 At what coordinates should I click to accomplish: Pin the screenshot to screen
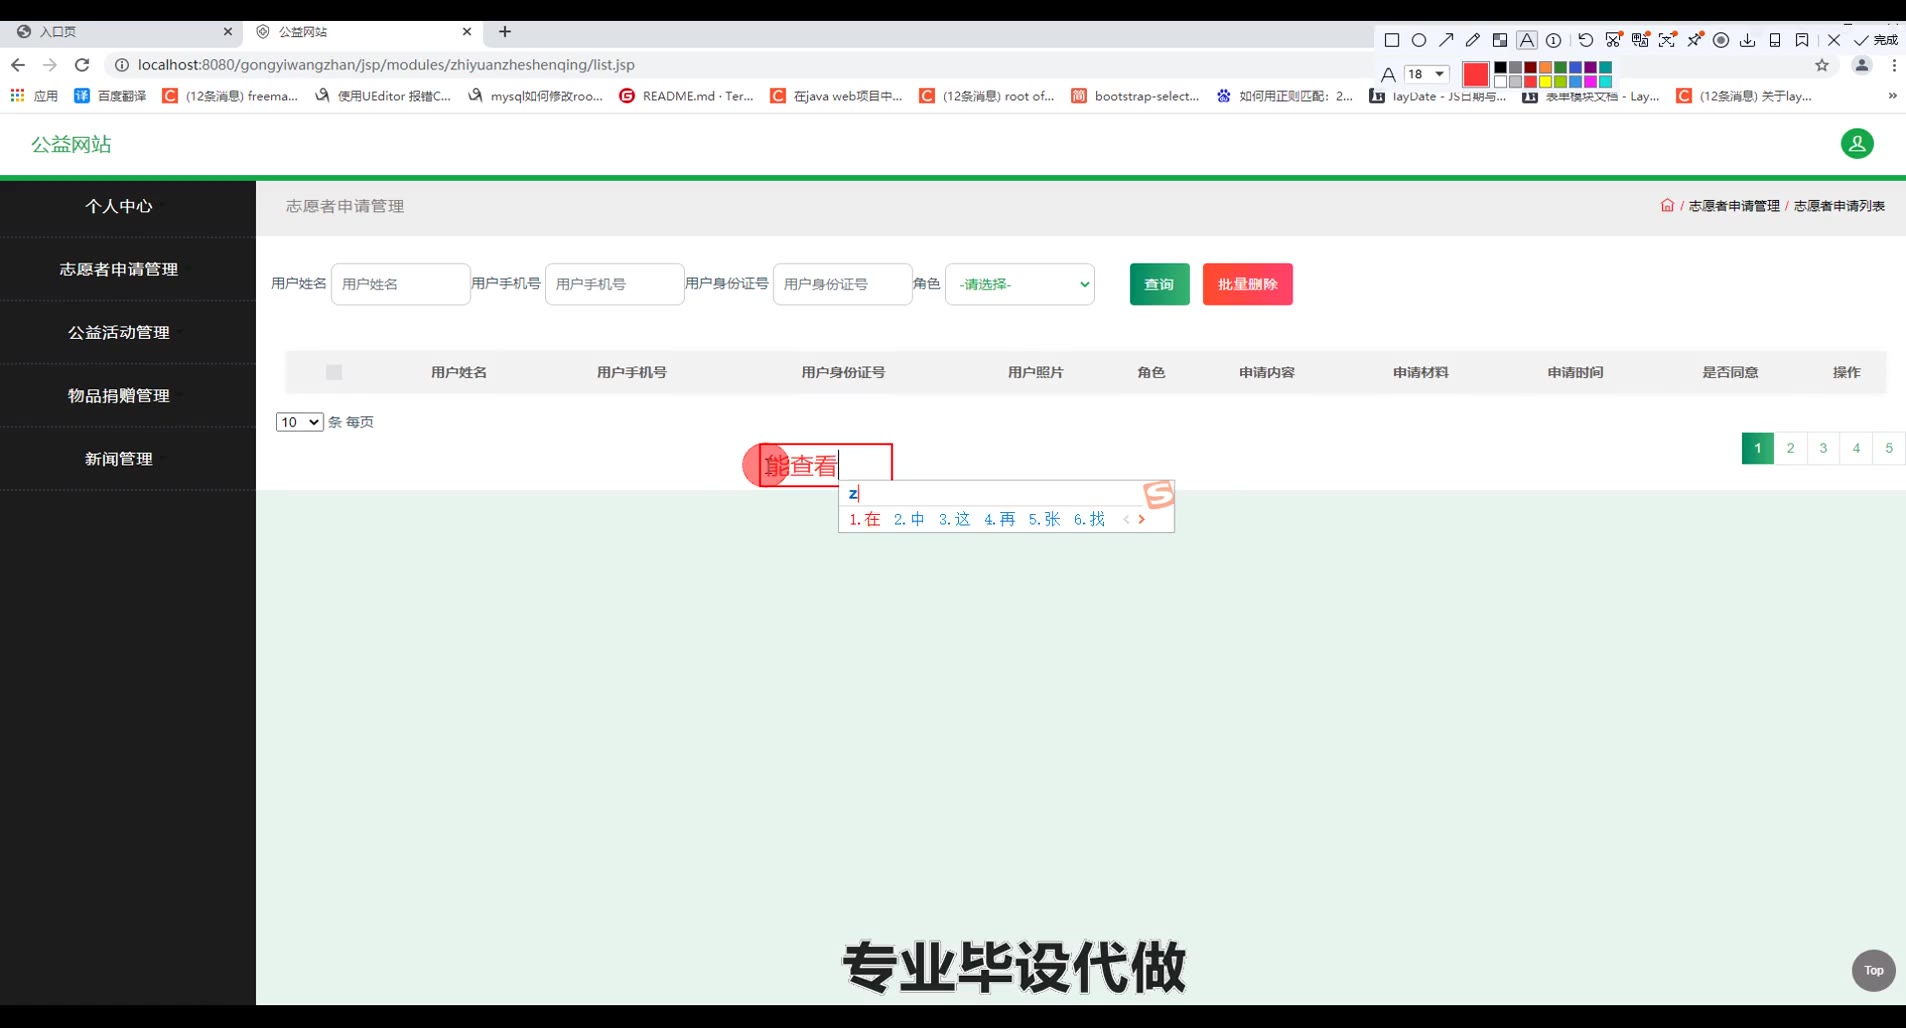(1694, 40)
